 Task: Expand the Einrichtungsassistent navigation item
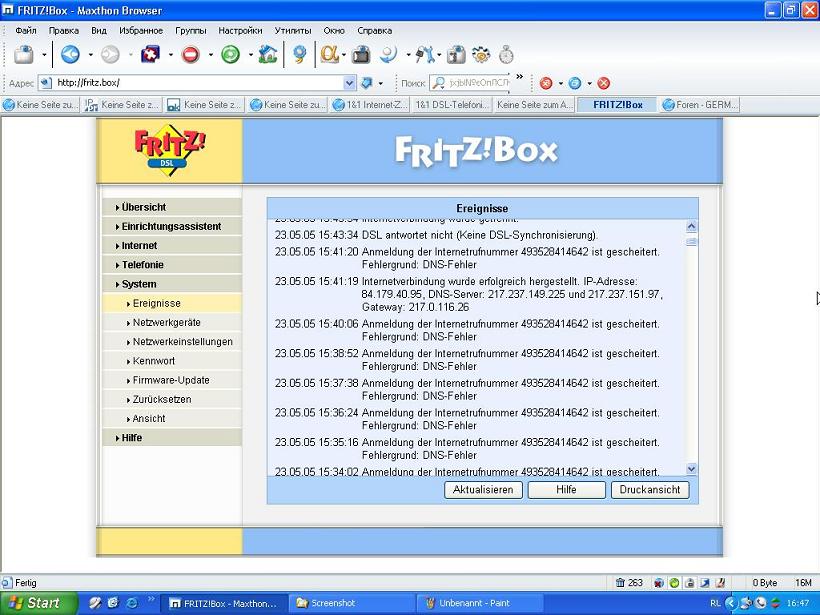[x=172, y=226]
